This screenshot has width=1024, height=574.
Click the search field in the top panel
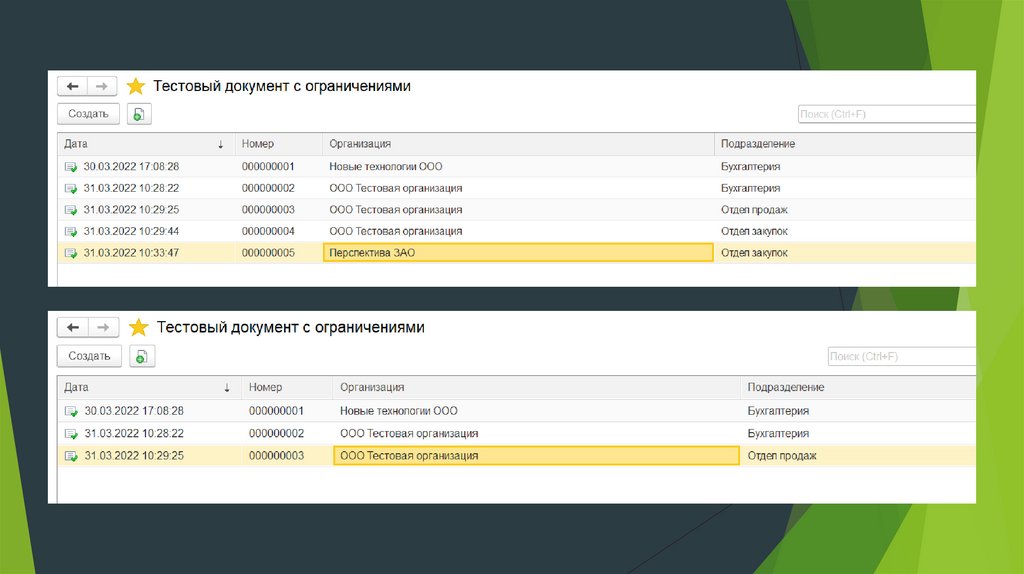(886, 114)
